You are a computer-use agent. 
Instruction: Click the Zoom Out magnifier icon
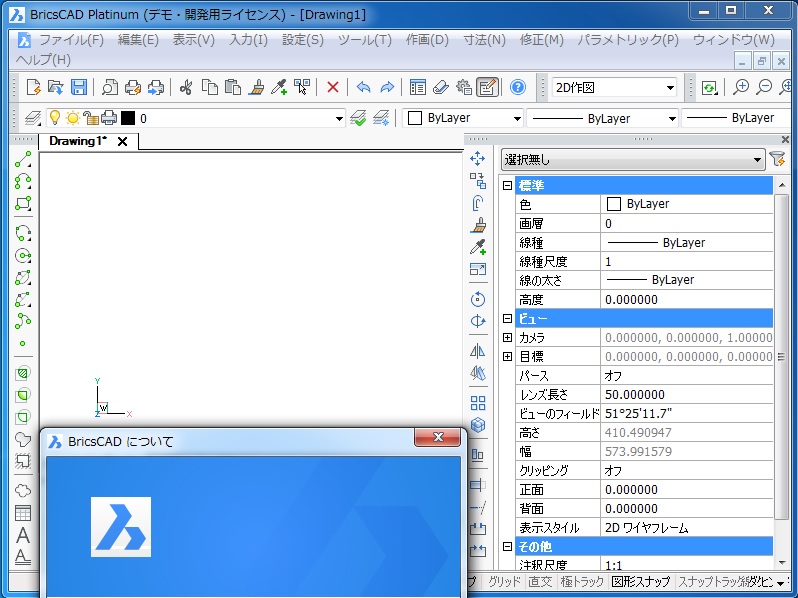(764, 87)
